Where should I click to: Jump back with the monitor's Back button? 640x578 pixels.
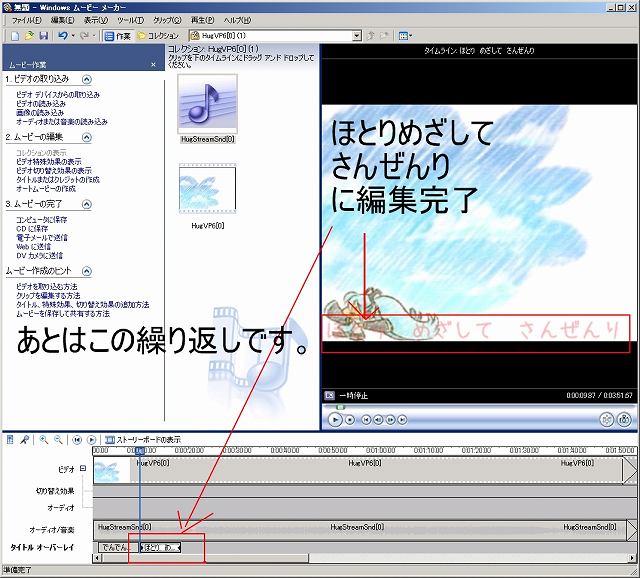tap(366, 420)
